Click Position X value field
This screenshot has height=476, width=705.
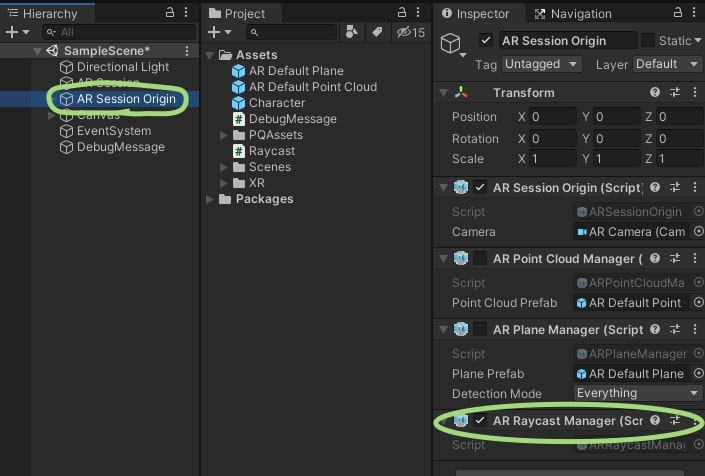553,117
